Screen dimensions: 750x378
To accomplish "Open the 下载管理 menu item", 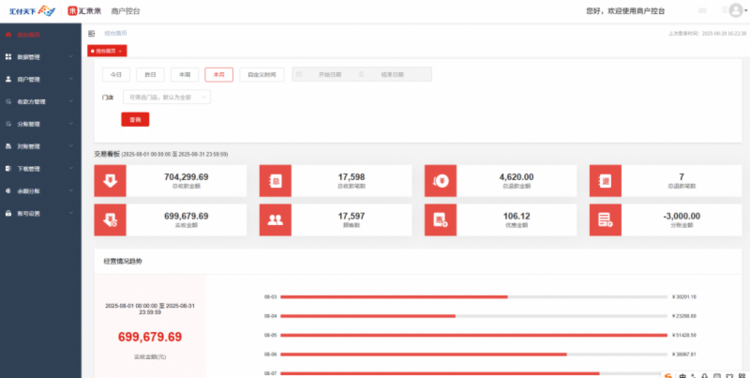I will [x=41, y=168].
